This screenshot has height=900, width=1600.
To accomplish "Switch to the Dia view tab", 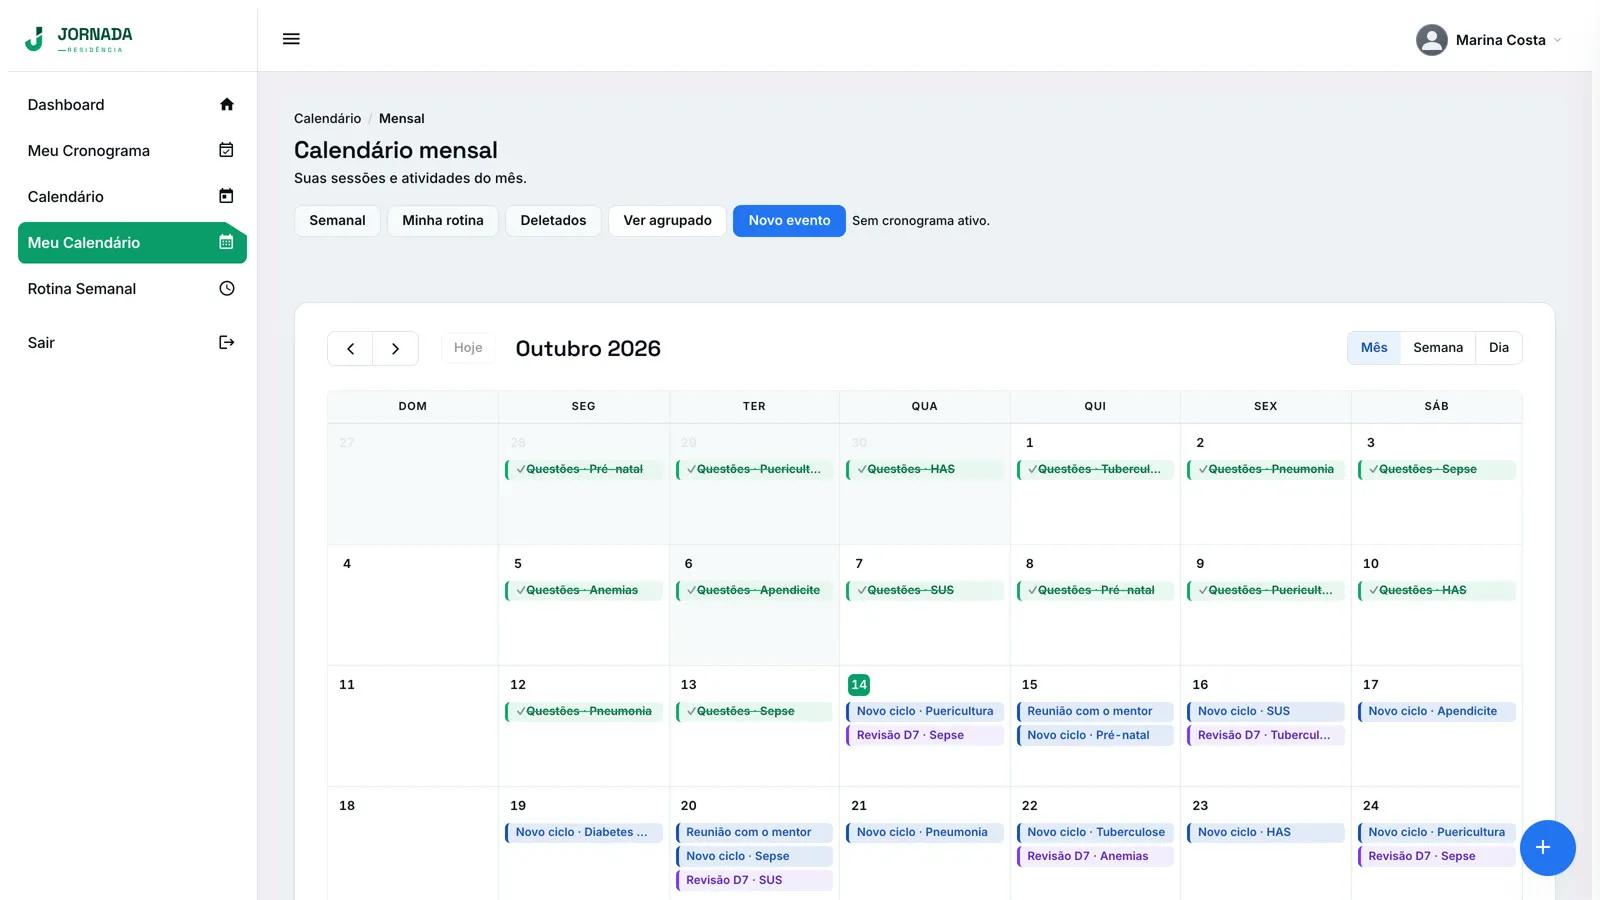I will (1498, 348).
